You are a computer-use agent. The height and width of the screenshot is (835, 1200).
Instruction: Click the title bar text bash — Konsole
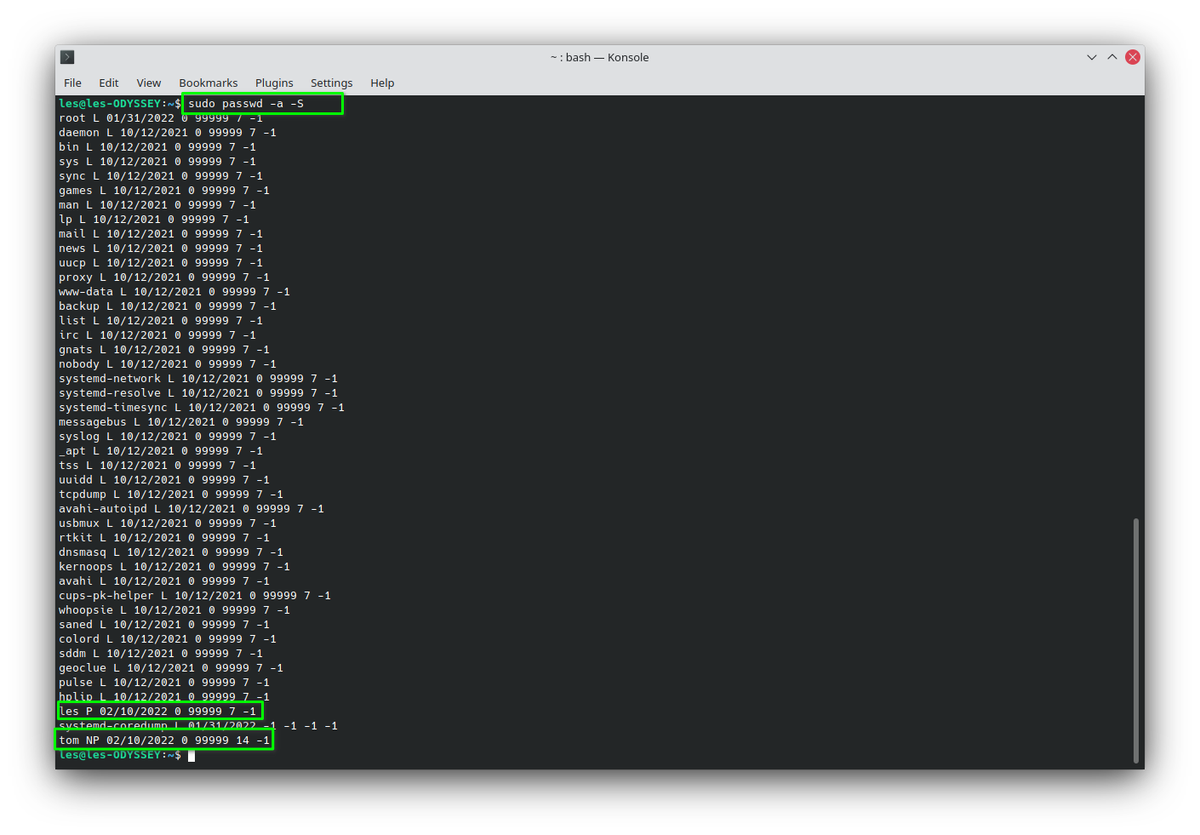click(x=599, y=57)
